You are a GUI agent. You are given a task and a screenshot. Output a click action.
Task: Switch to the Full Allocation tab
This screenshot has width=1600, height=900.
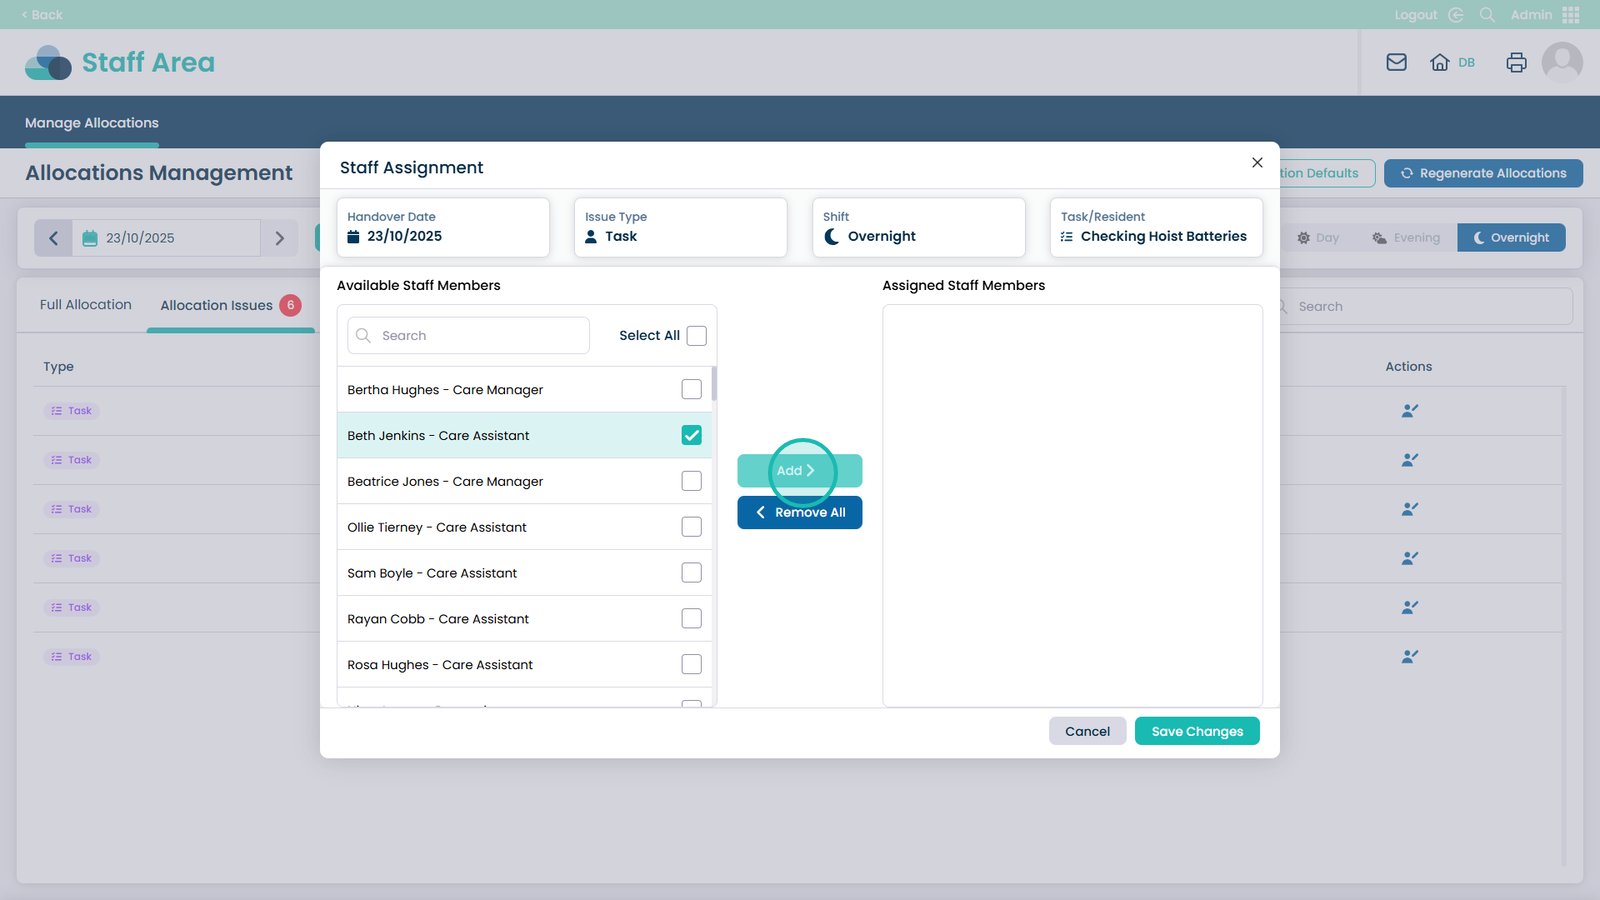pyautogui.click(x=86, y=305)
